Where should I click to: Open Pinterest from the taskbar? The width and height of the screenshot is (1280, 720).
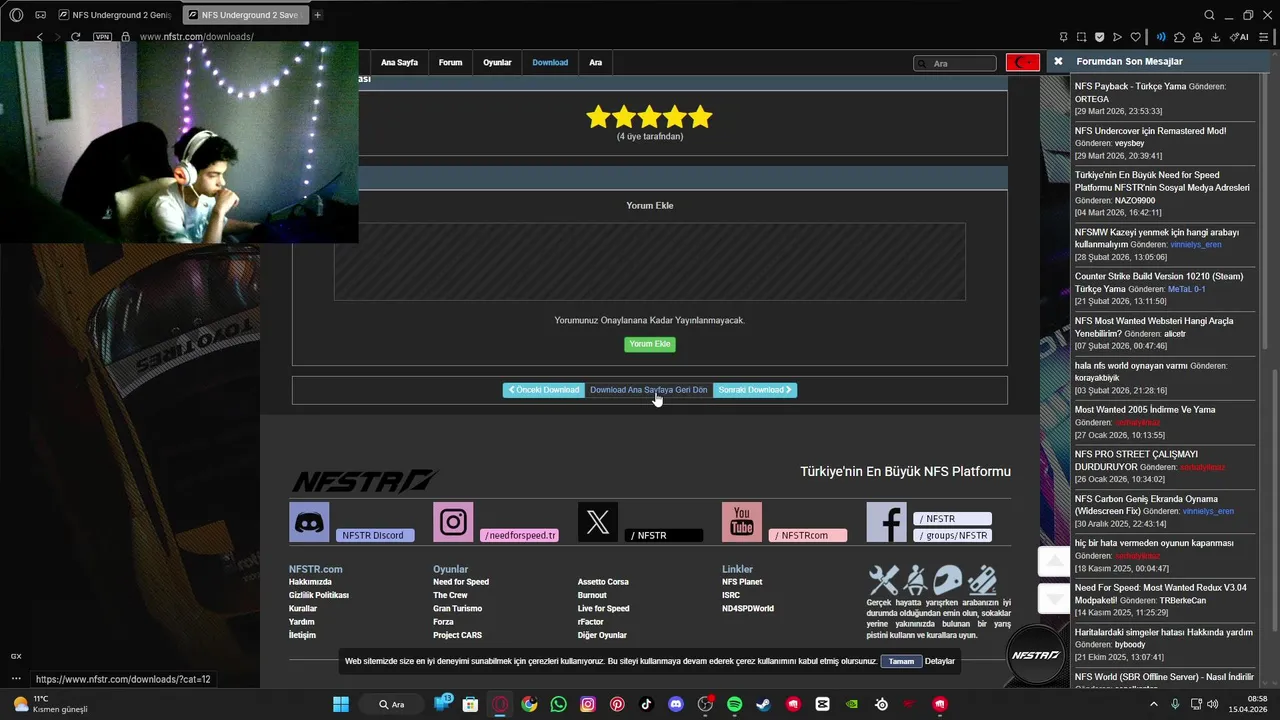[x=617, y=704]
